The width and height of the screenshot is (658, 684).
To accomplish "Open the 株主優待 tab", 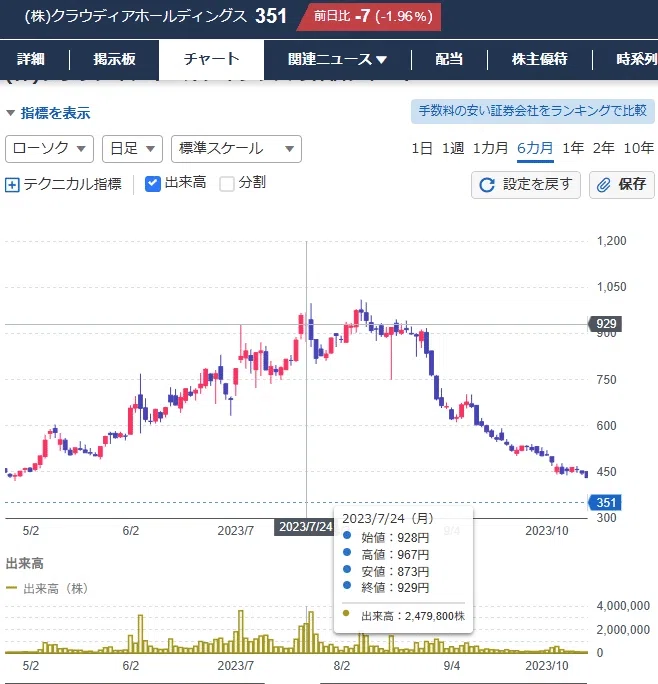I will click(539, 59).
